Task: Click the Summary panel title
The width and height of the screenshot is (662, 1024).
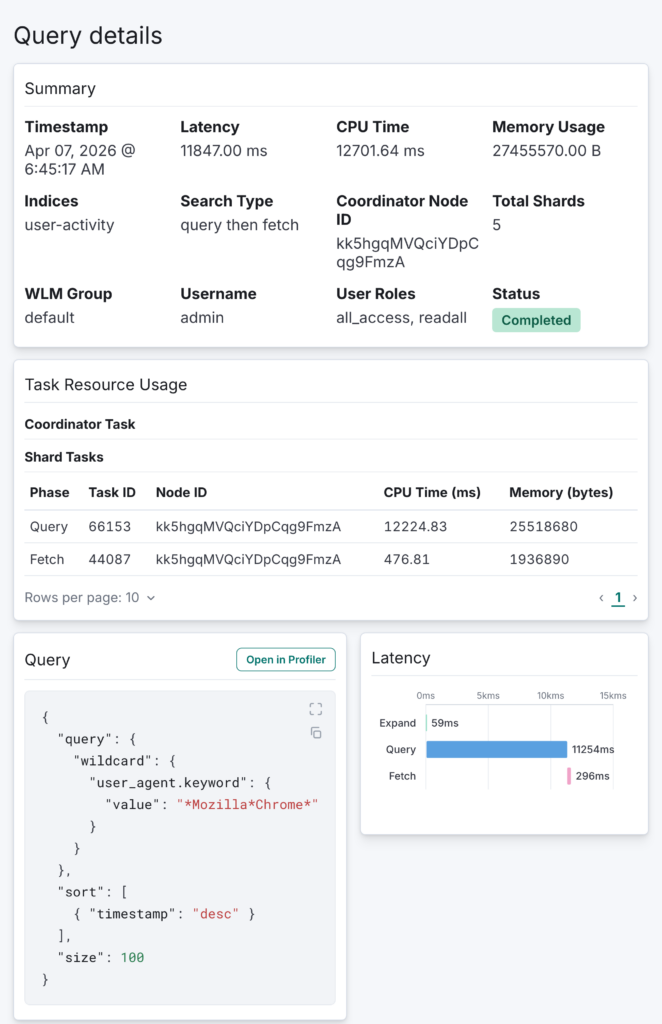Action: (60, 89)
